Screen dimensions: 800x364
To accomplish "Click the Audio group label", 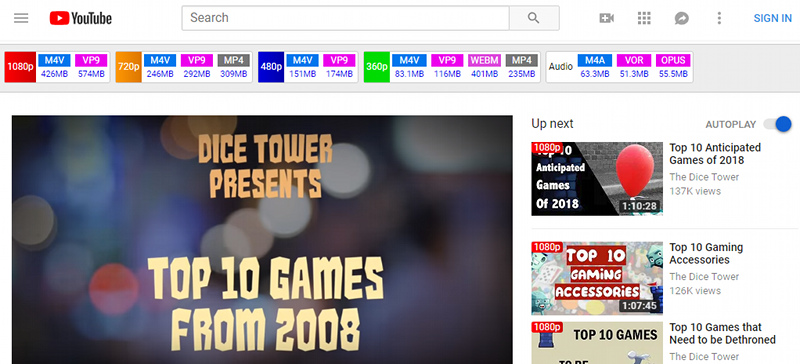I will pyautogui.click(x=561, y=67).
